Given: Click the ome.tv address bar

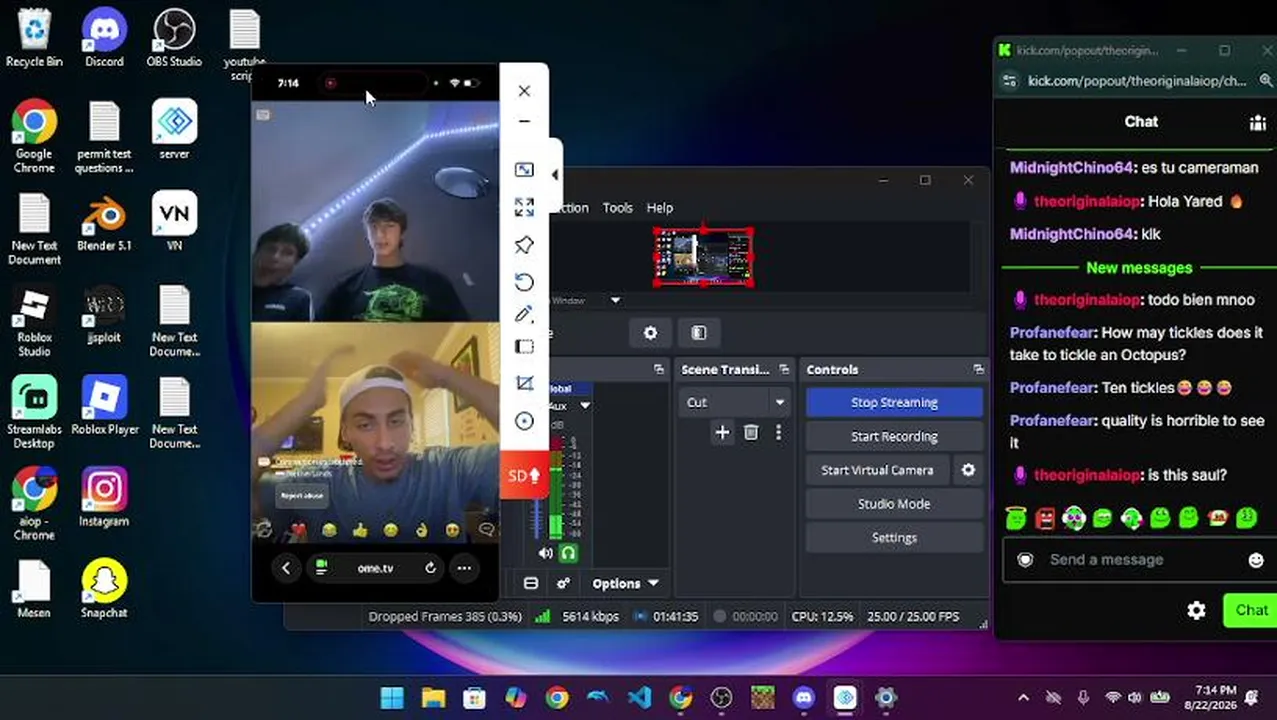Looking at the screenshot, I should (x=376, y=568).
